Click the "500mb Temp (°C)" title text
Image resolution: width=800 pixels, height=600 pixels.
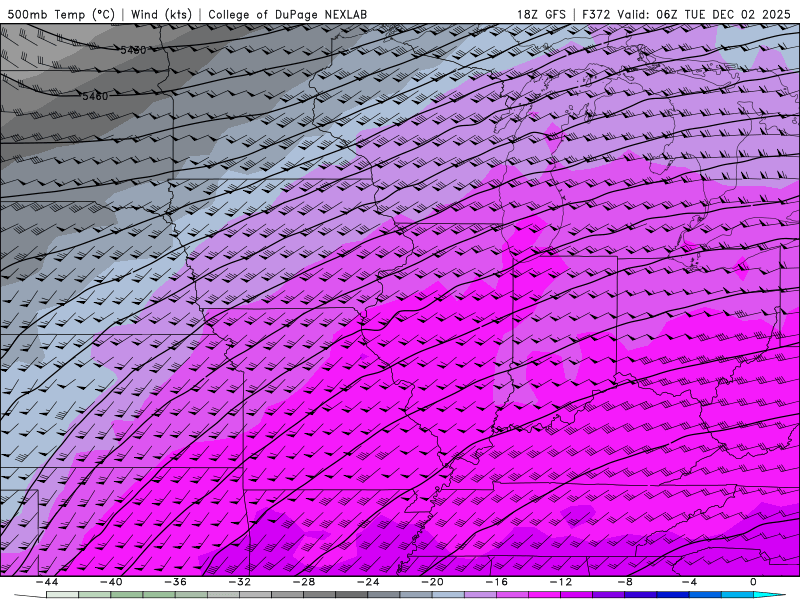point(61,14)
